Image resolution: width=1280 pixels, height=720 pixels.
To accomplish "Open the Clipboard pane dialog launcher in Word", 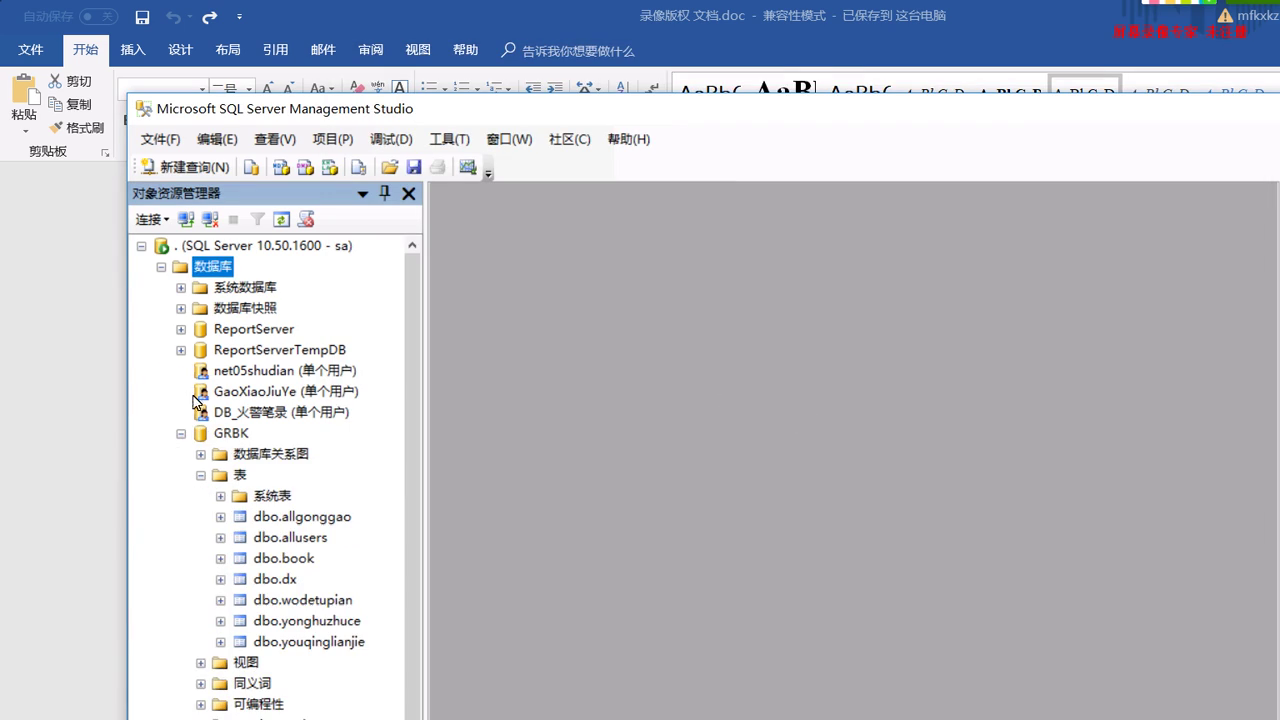I will (x=105, y=152).
